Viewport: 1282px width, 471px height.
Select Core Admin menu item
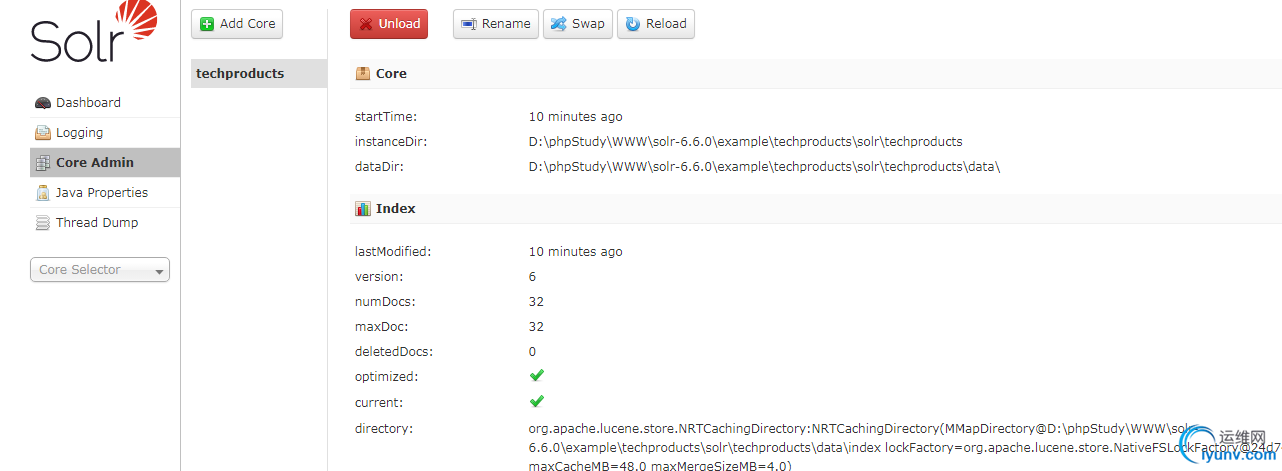(105, 163)
